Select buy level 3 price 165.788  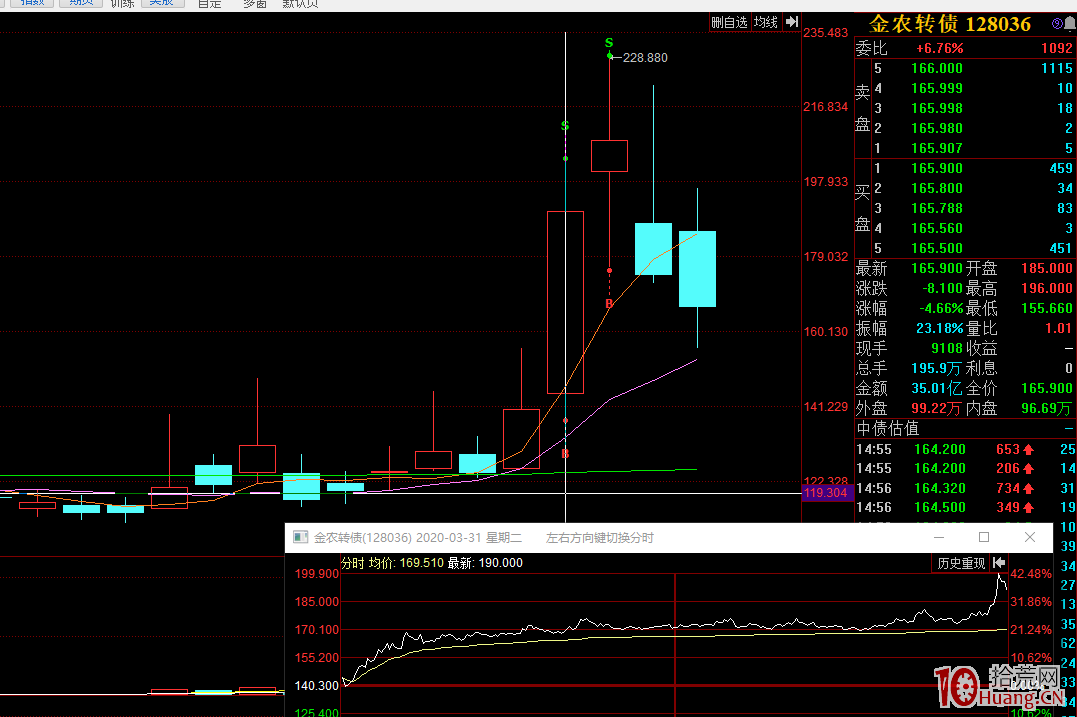coord(937,207)
